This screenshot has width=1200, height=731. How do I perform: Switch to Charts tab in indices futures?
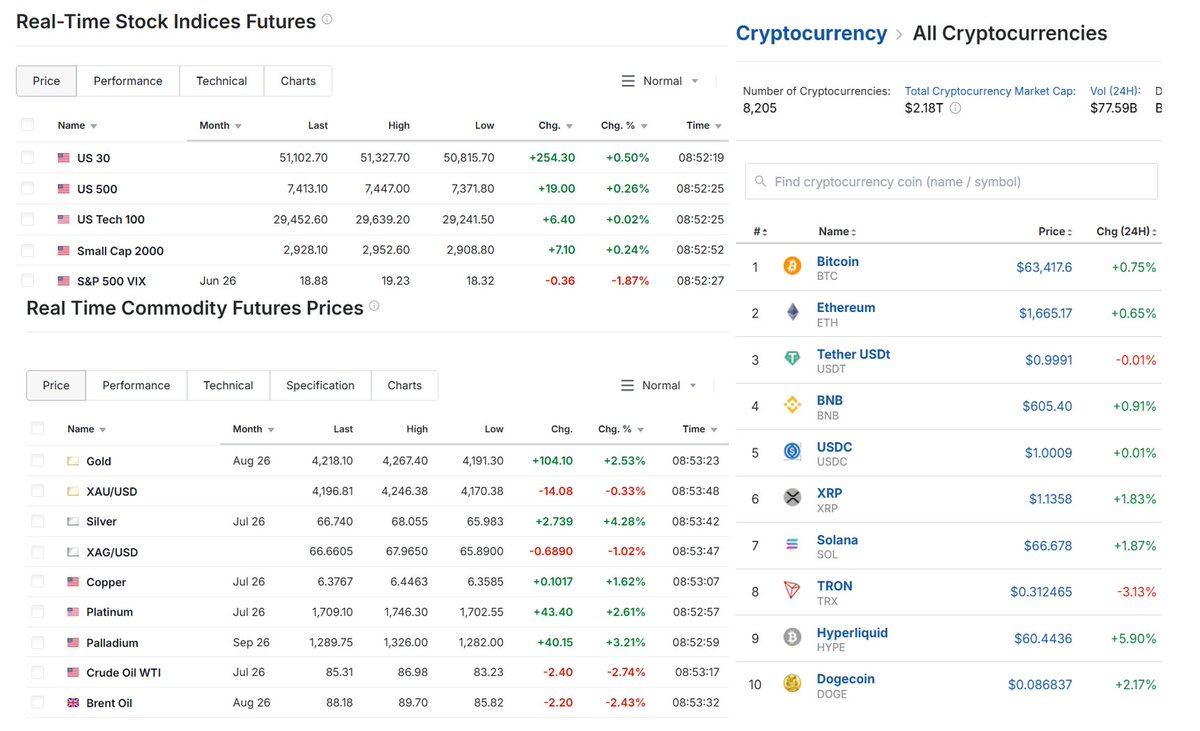coord(298,81)
